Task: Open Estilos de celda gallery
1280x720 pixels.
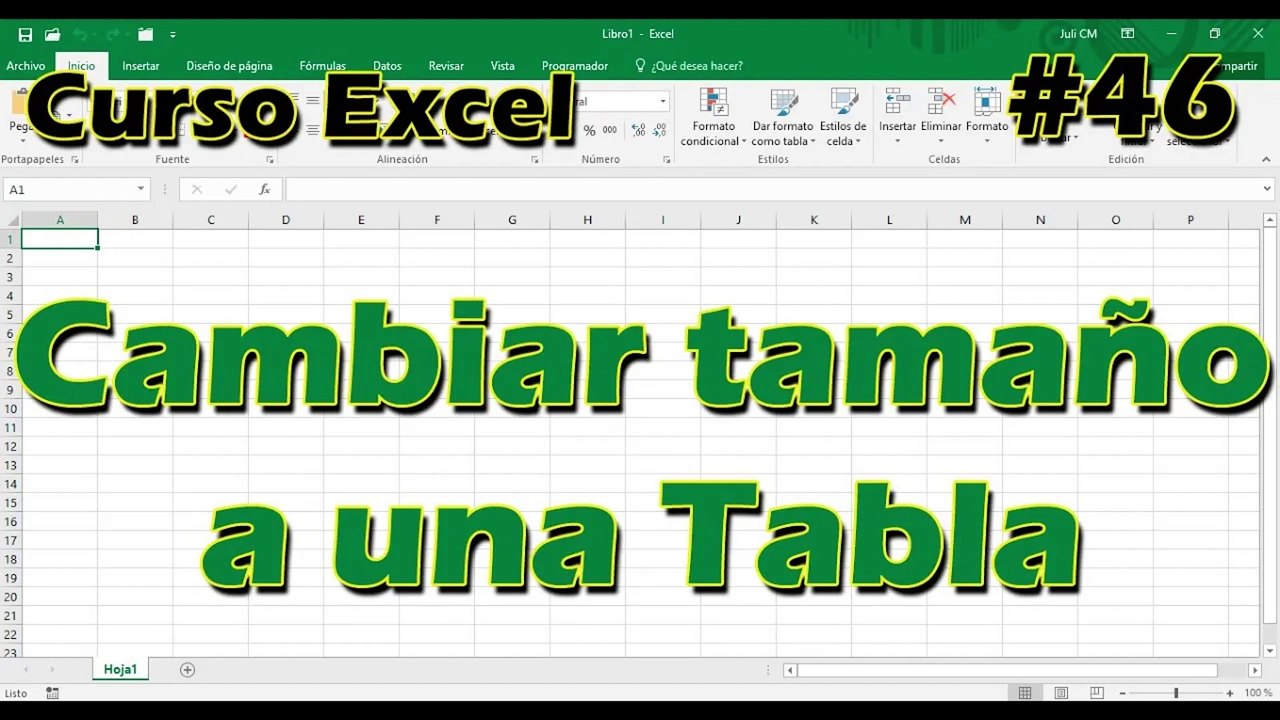Action: coord(843,118)
